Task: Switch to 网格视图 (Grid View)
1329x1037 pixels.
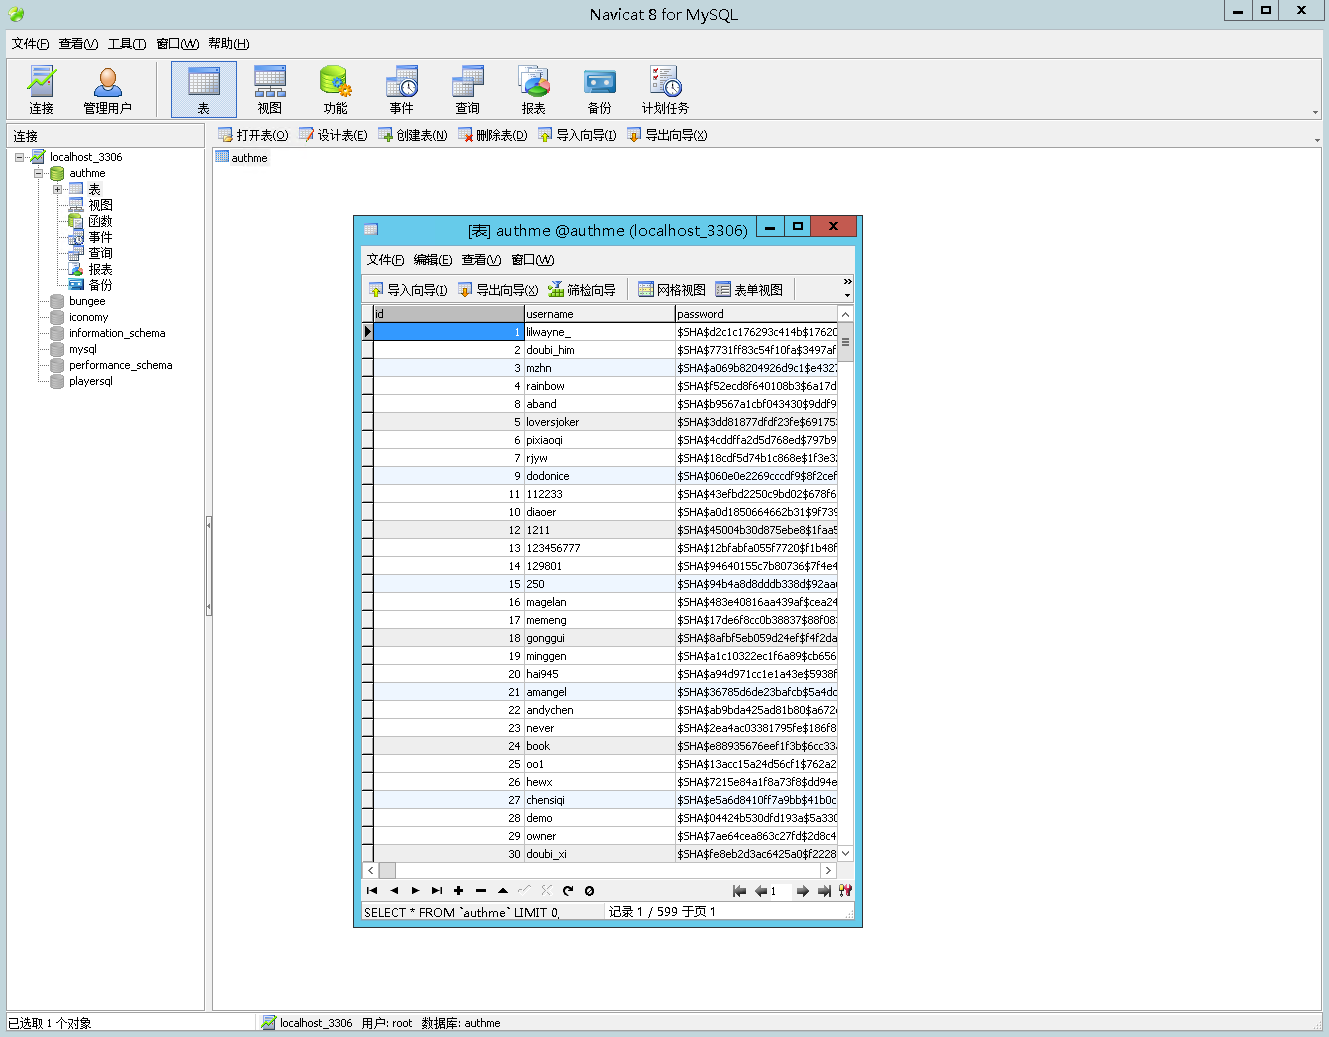Action: point(671,290)
